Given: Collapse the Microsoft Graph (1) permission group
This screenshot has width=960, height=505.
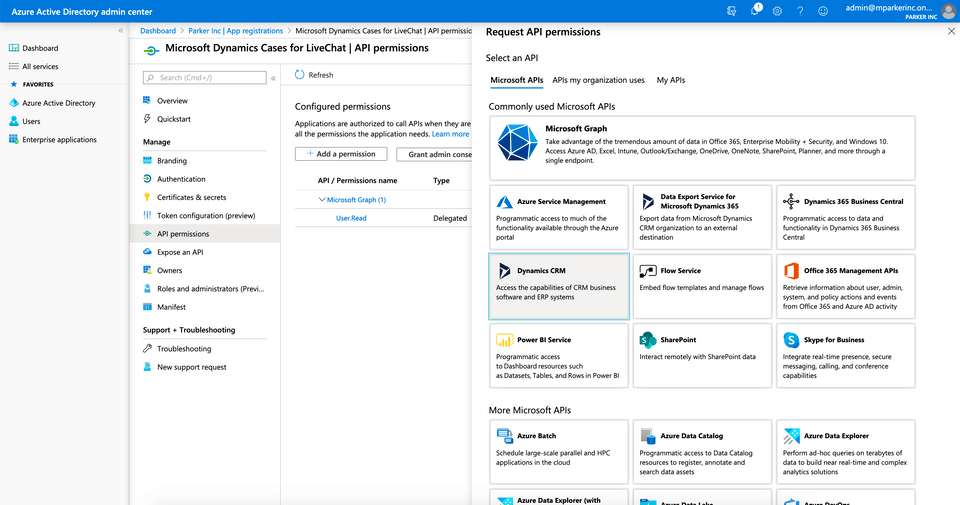Looking at the screenshot, I should pyautogui.click(x=321, y=200).
